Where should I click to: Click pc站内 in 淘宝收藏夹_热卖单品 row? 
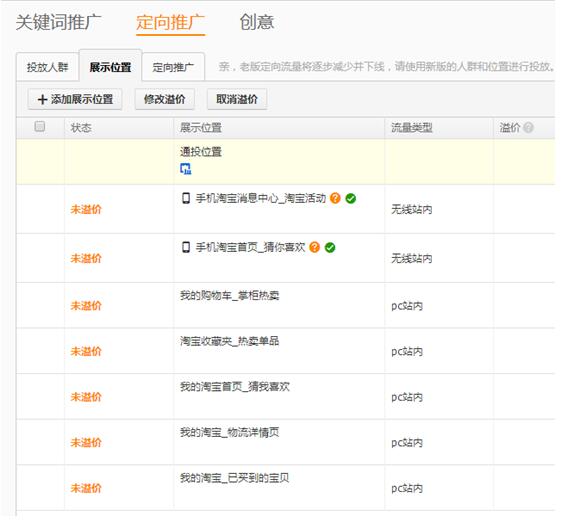click(407, 352)
